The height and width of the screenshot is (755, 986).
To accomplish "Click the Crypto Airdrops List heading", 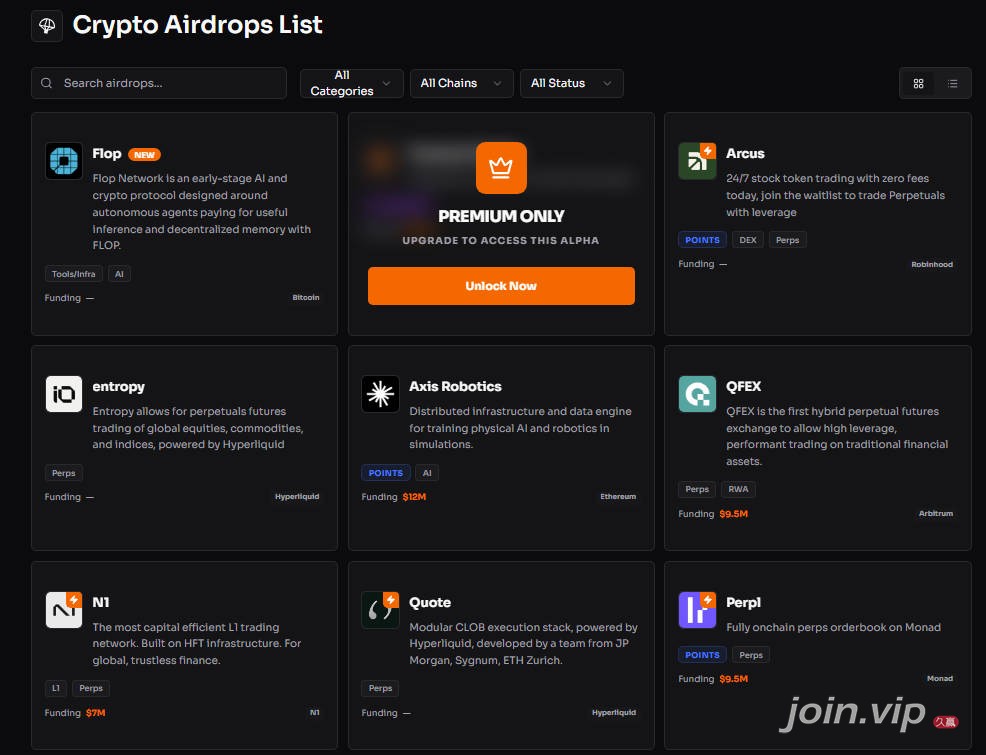I will 197,25.
